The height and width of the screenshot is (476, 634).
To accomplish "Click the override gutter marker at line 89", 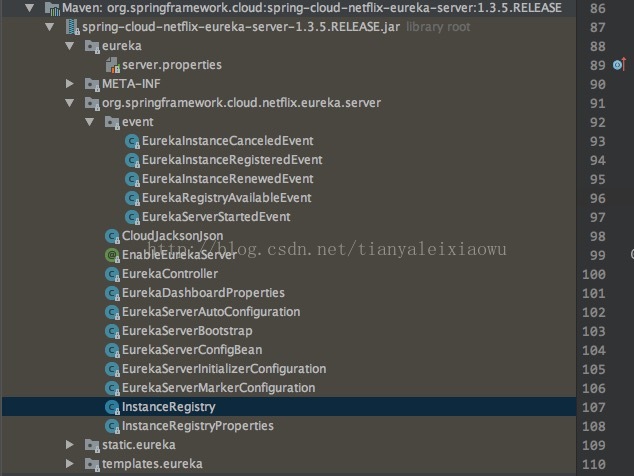I will [619, 65].
